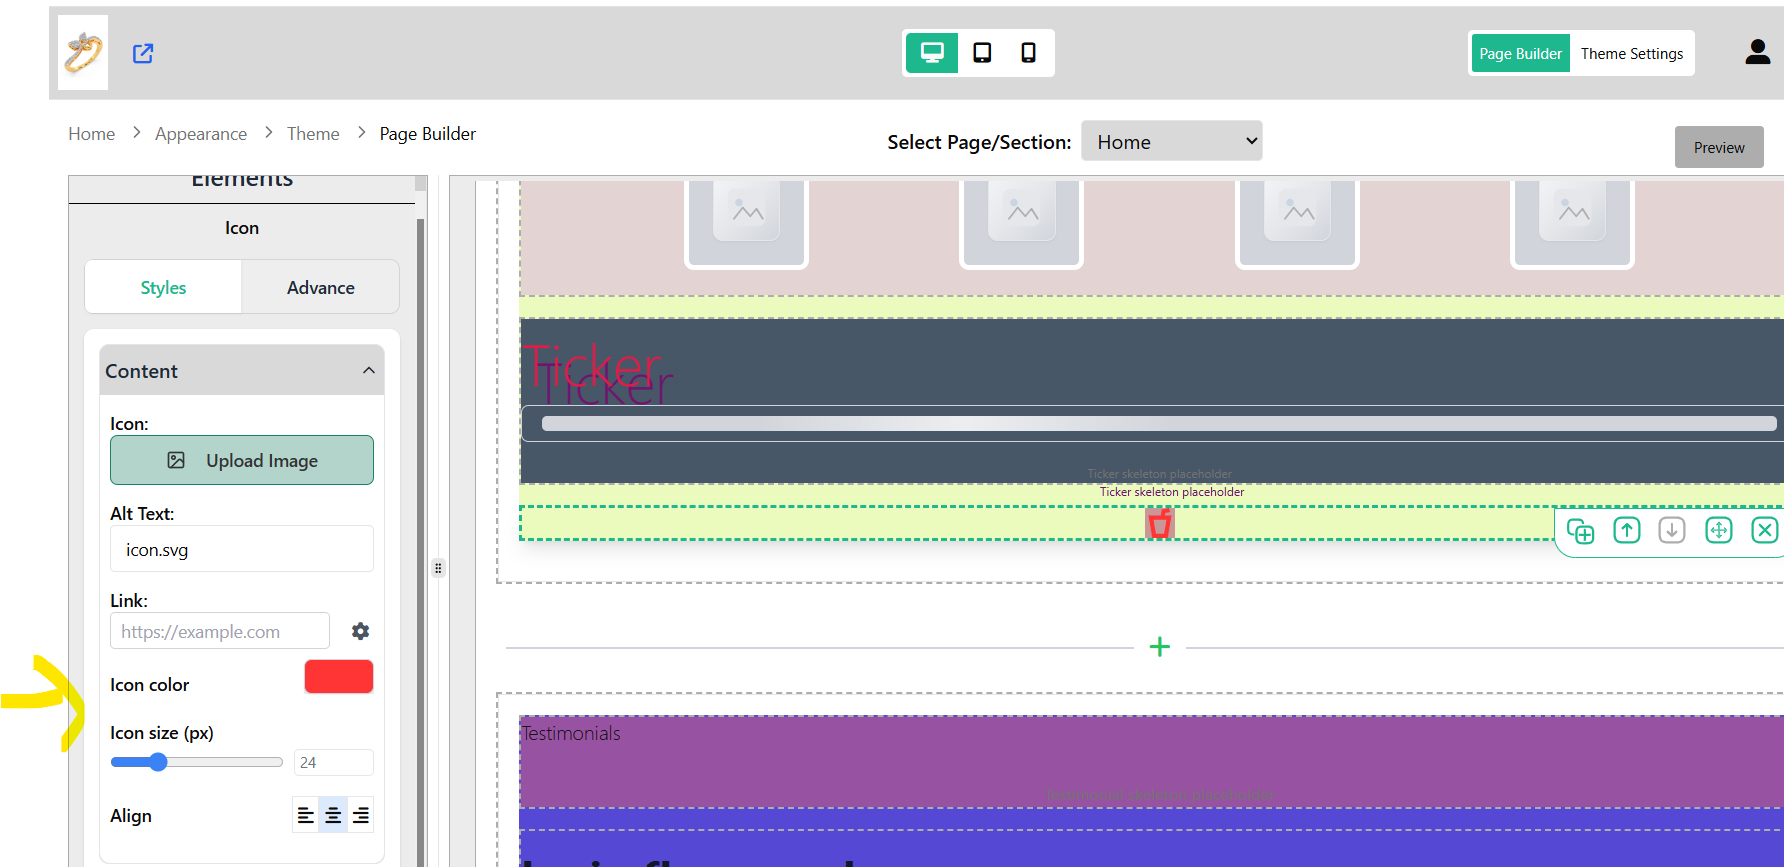Open the user account icon
This screenshot has height=867, width=1784.
1757,52
